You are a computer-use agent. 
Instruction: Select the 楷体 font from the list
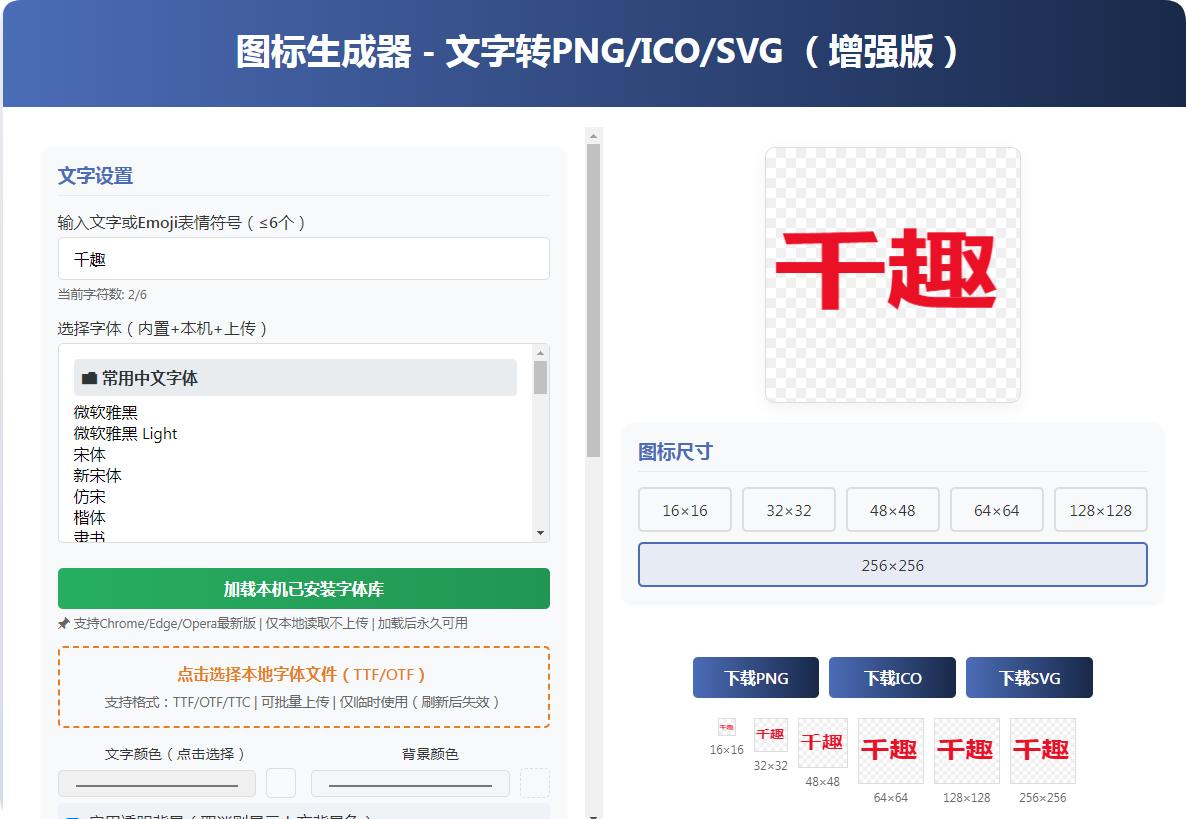coord(89,517)
